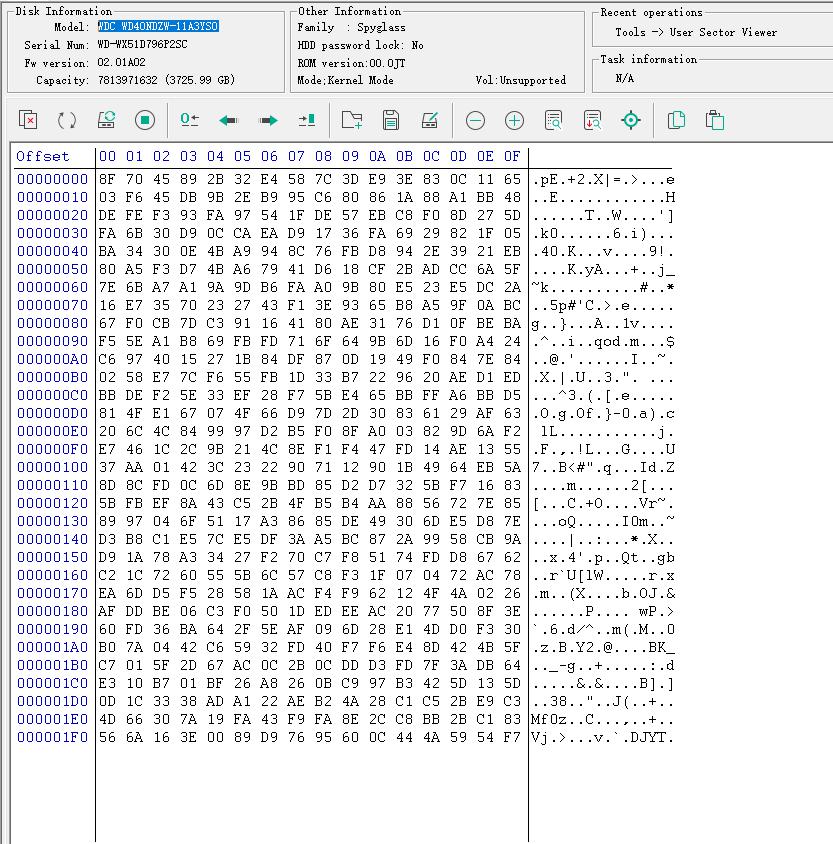Click the search-next document icon with red arrow
Image resolution: width=833 pixels, height=844 pixels.
[x=592, y=120]
